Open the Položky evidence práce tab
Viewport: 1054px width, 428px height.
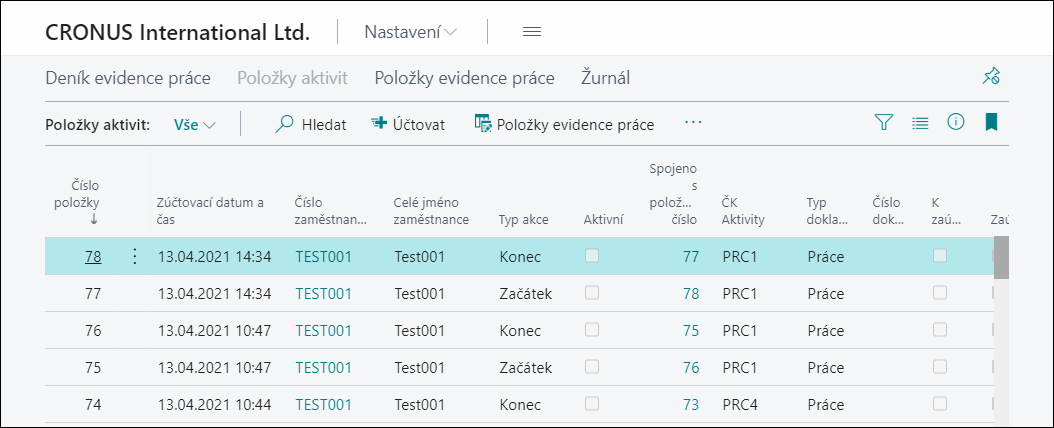(x=464, y=79)
